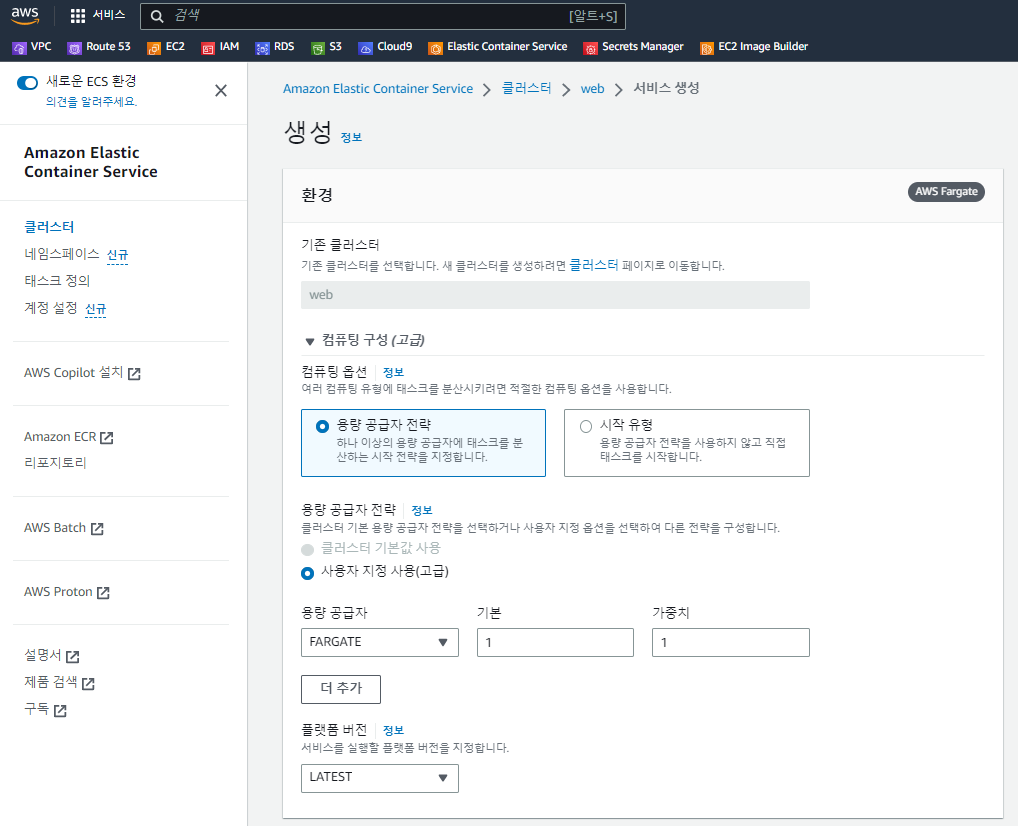Open EC2 Image Builder shortcut icon
Viewport: 1018px width, 826px height.
tap(706, 47)
